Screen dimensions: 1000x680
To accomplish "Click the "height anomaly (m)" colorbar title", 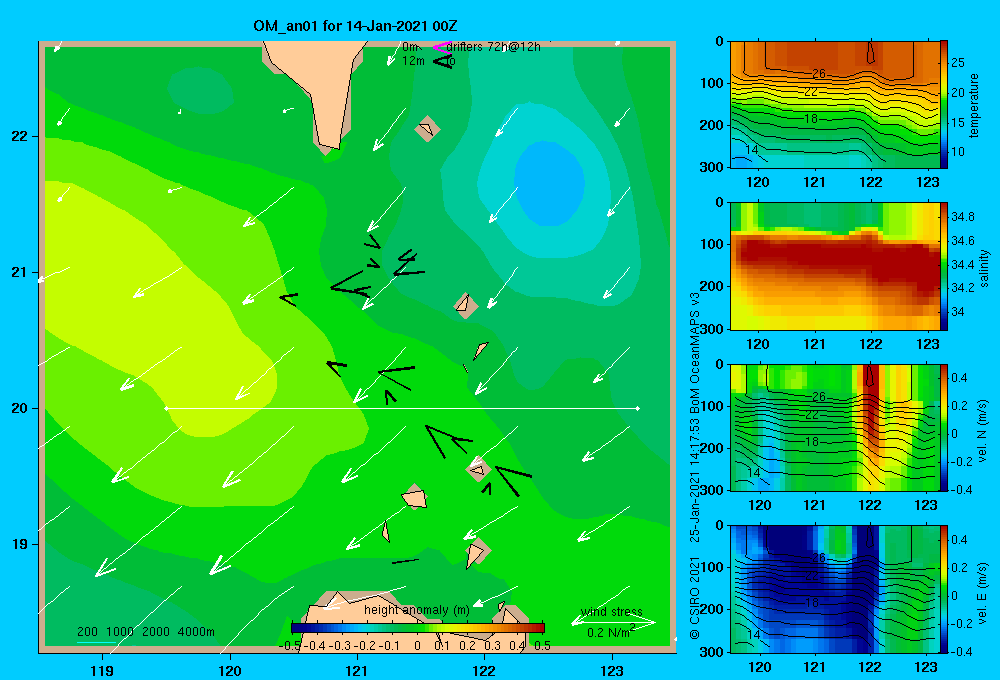I will point(417,610).
